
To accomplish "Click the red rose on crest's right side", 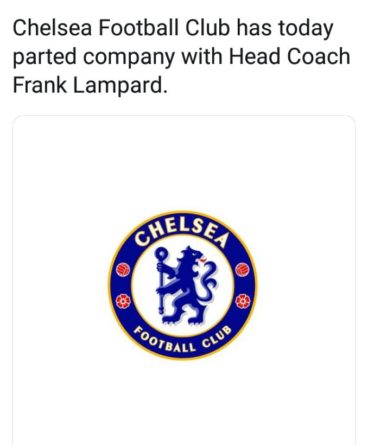I will tap(242, 301).
